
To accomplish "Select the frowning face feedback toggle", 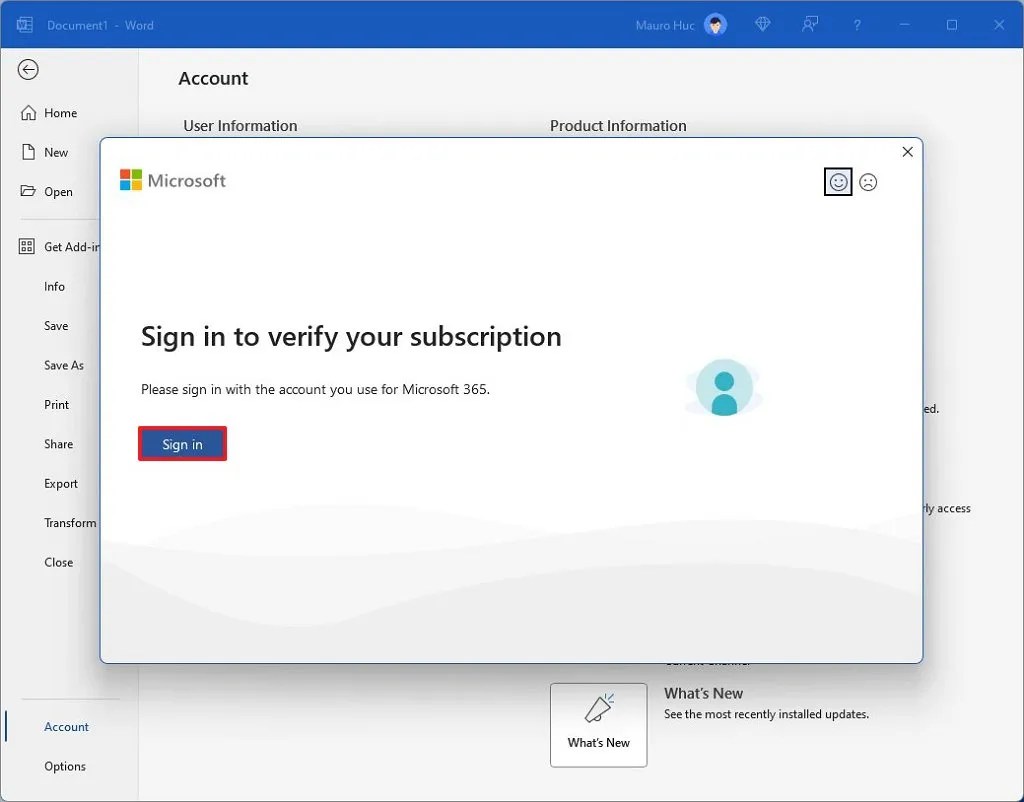I will tap(868, 182).
